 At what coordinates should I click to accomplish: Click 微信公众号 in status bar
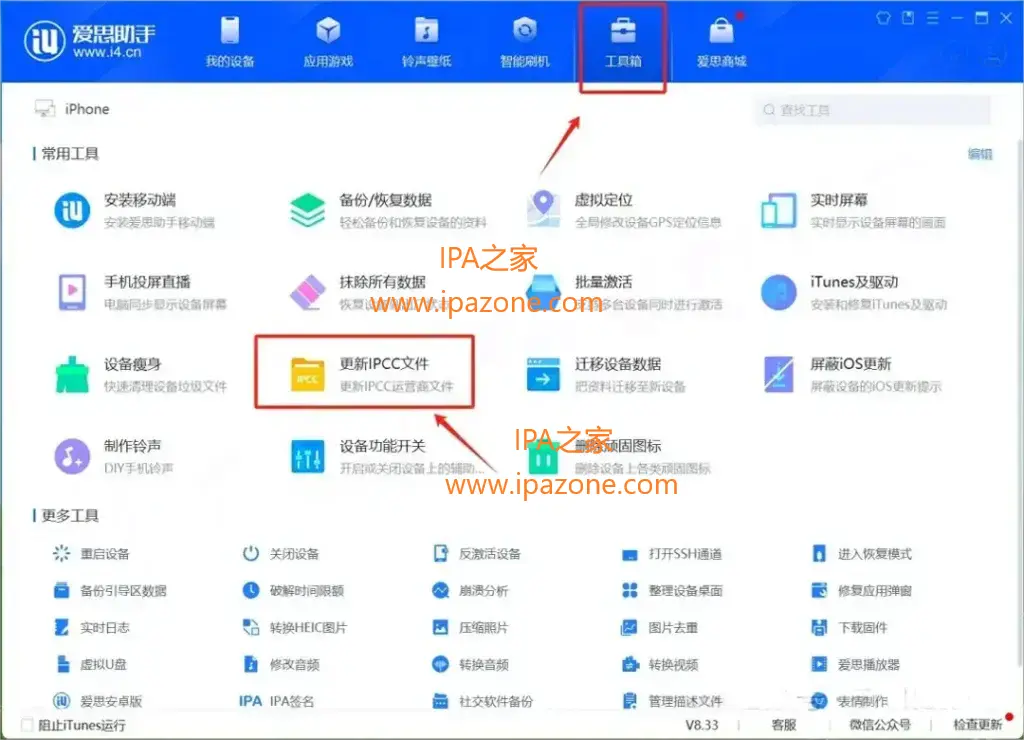(x=880, y=724)
